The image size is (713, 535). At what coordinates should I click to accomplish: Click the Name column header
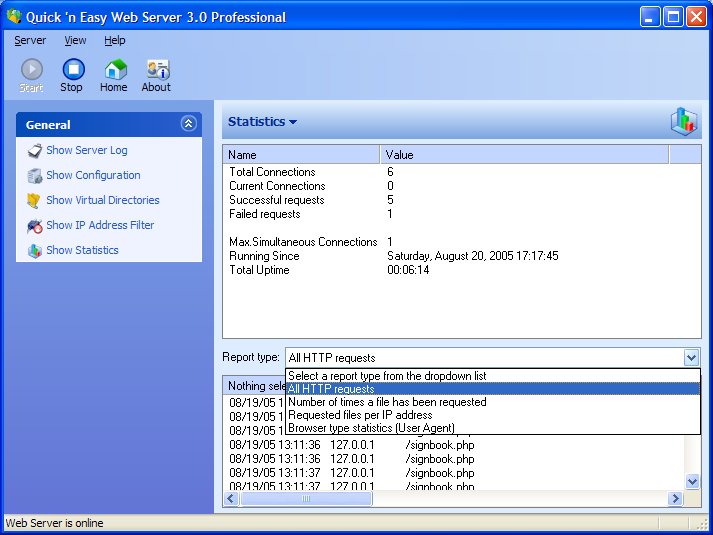click(x=301, y=155)
